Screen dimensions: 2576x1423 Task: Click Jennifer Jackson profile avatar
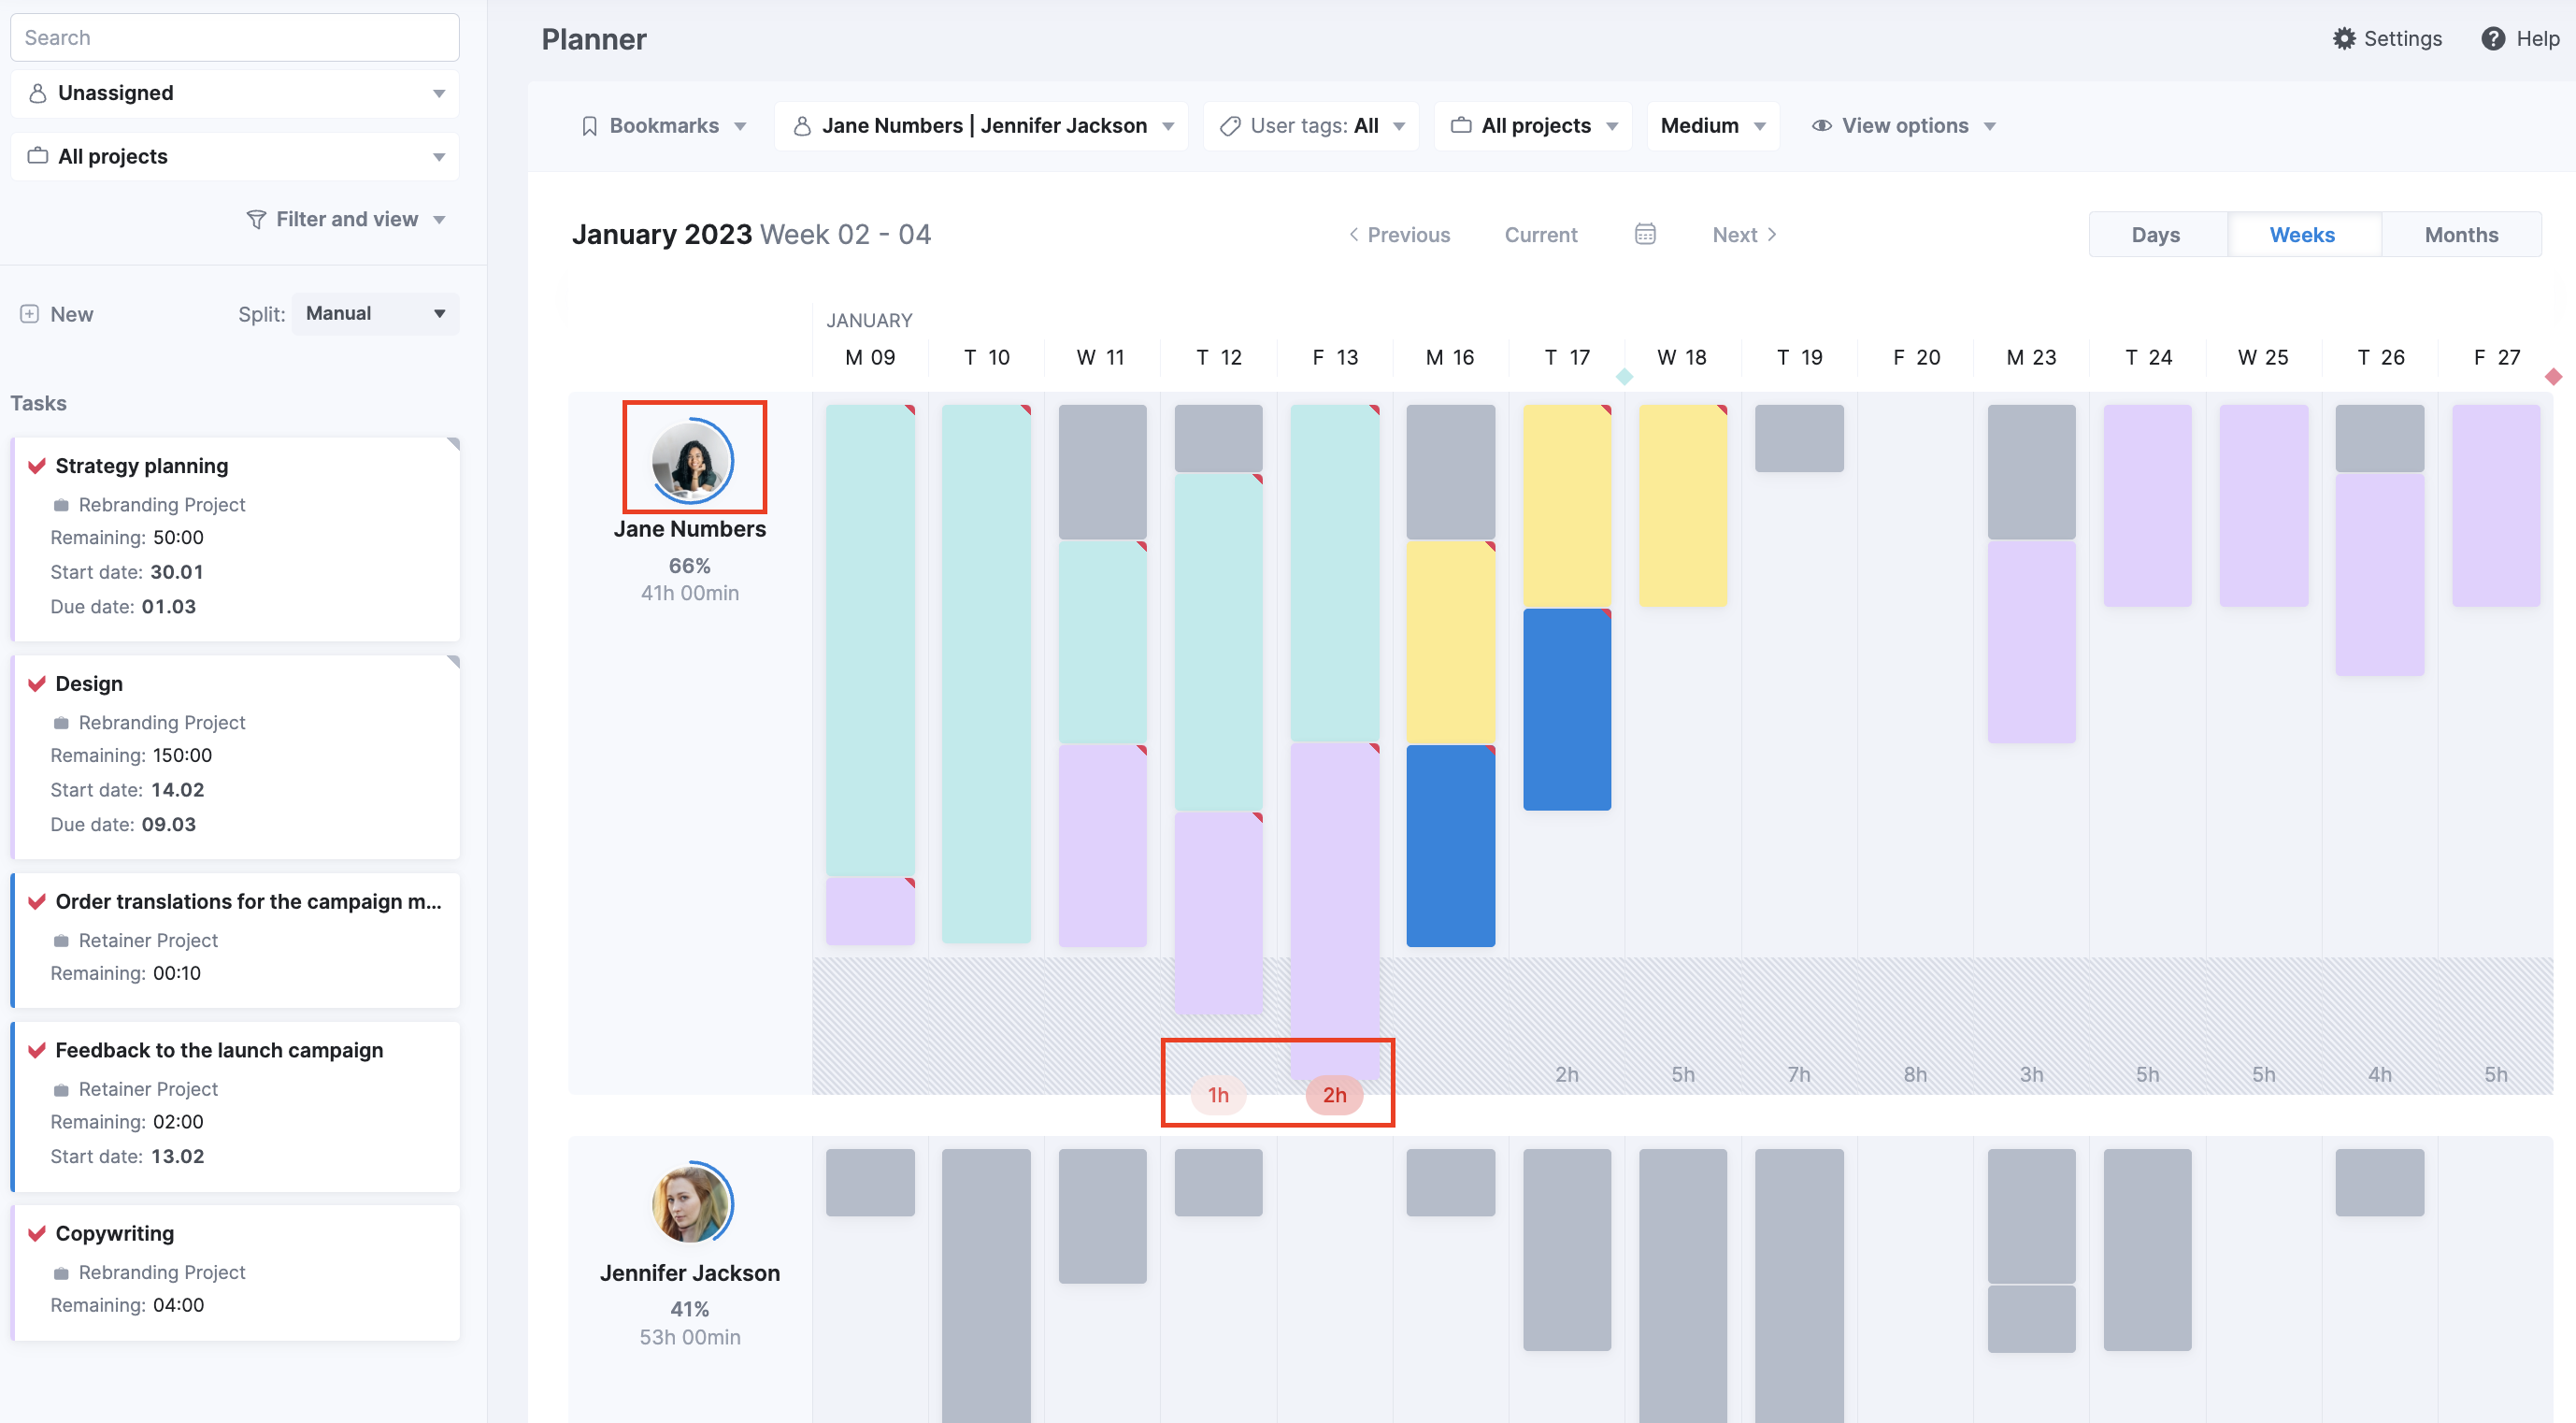coord(692,1204)
